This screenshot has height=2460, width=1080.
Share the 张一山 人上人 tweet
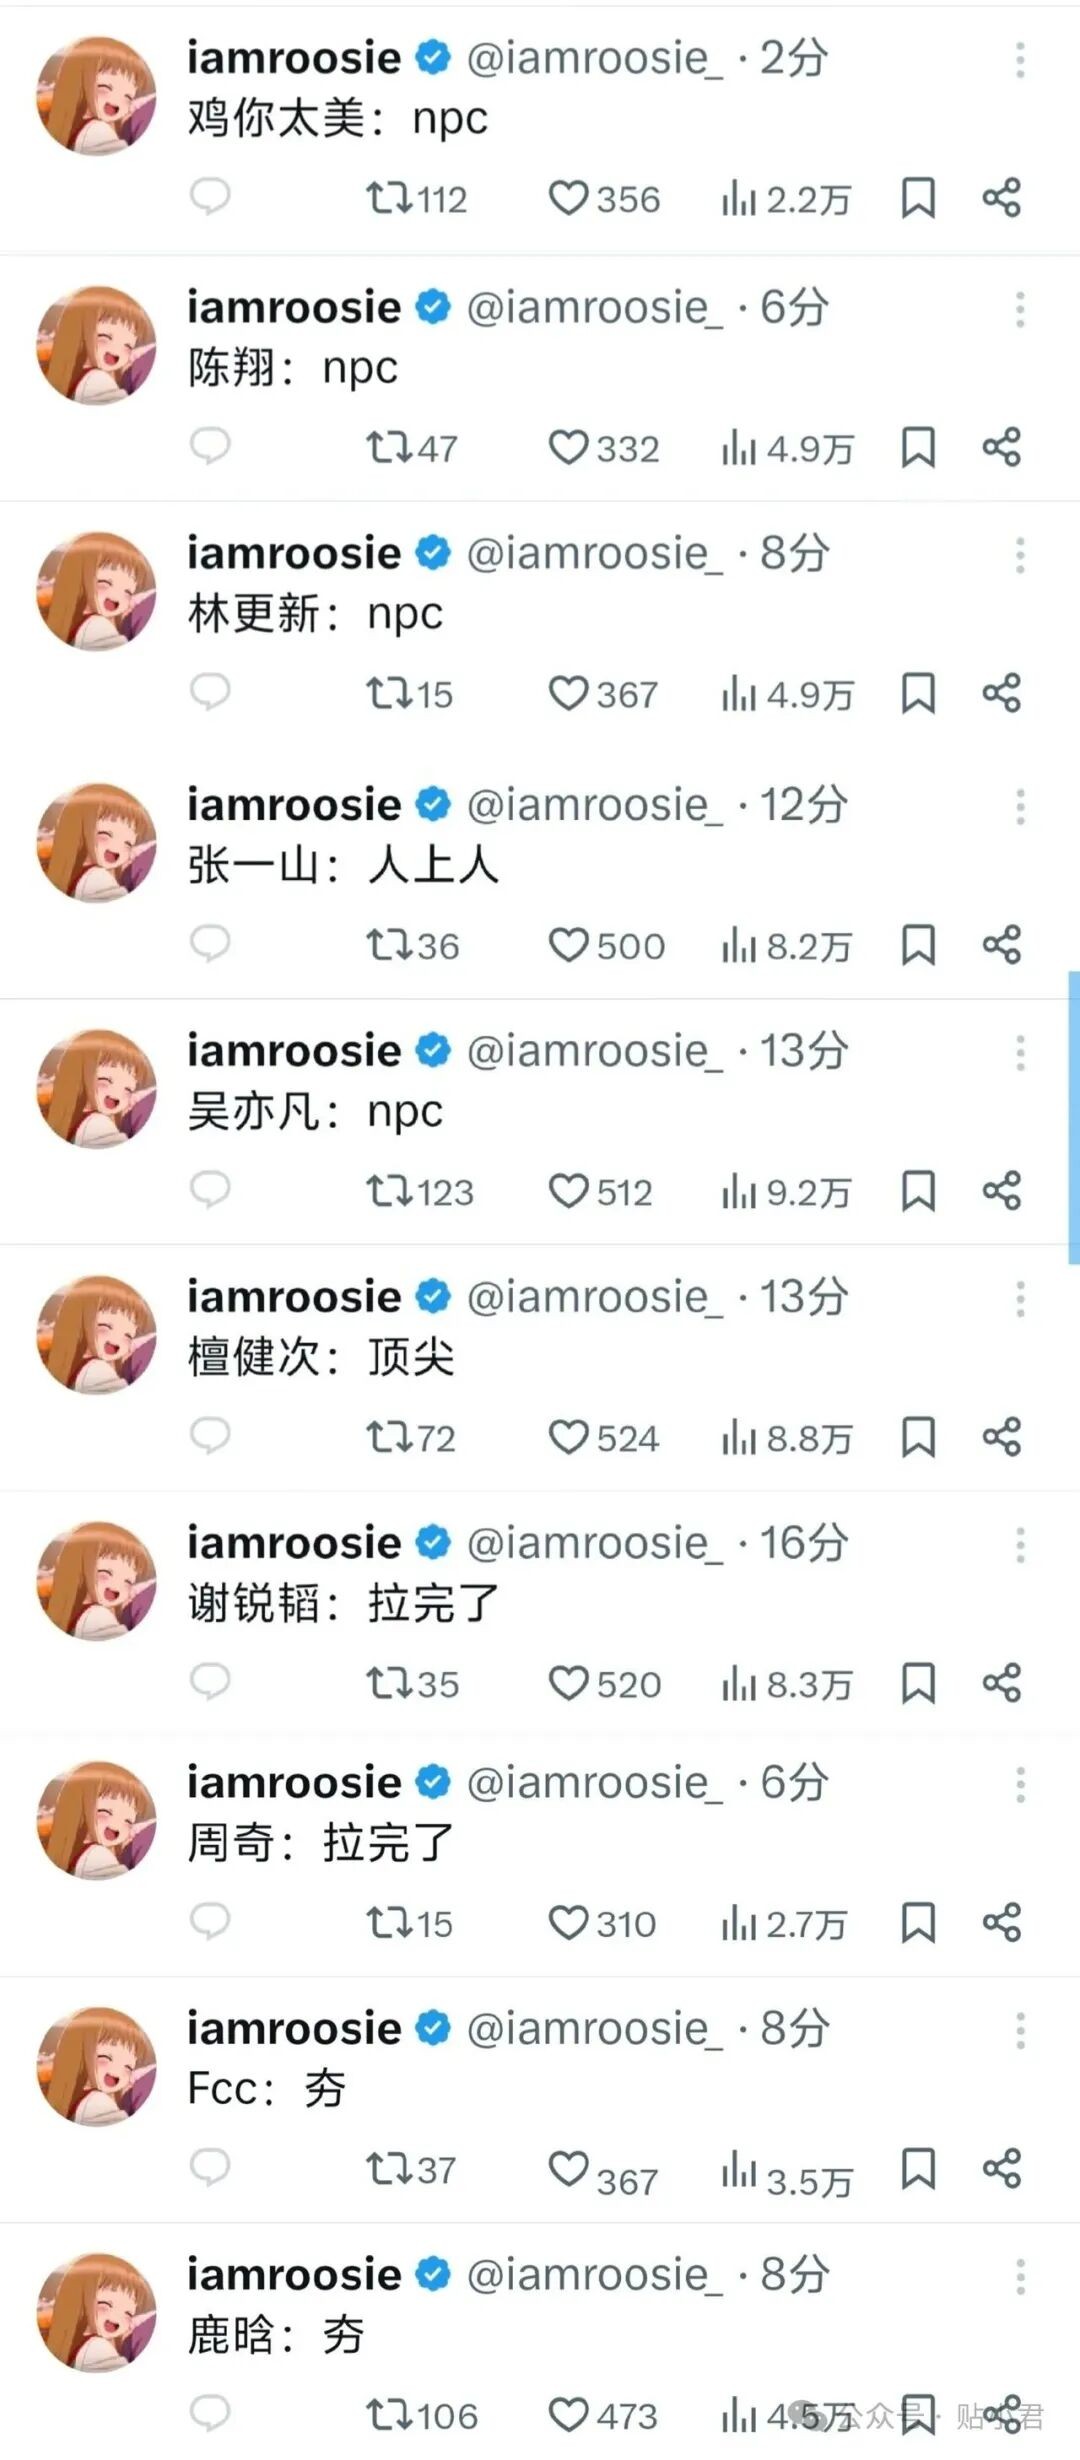pos(1001,944)
